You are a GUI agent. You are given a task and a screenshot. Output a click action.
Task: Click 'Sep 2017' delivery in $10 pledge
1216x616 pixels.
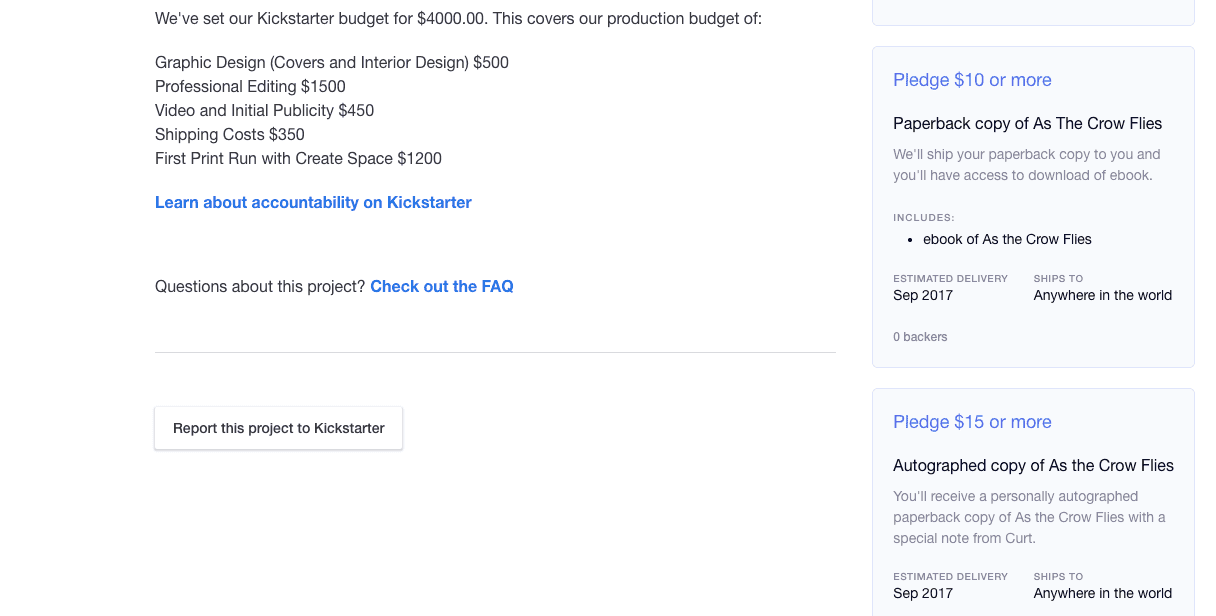(x=923, y=295)
